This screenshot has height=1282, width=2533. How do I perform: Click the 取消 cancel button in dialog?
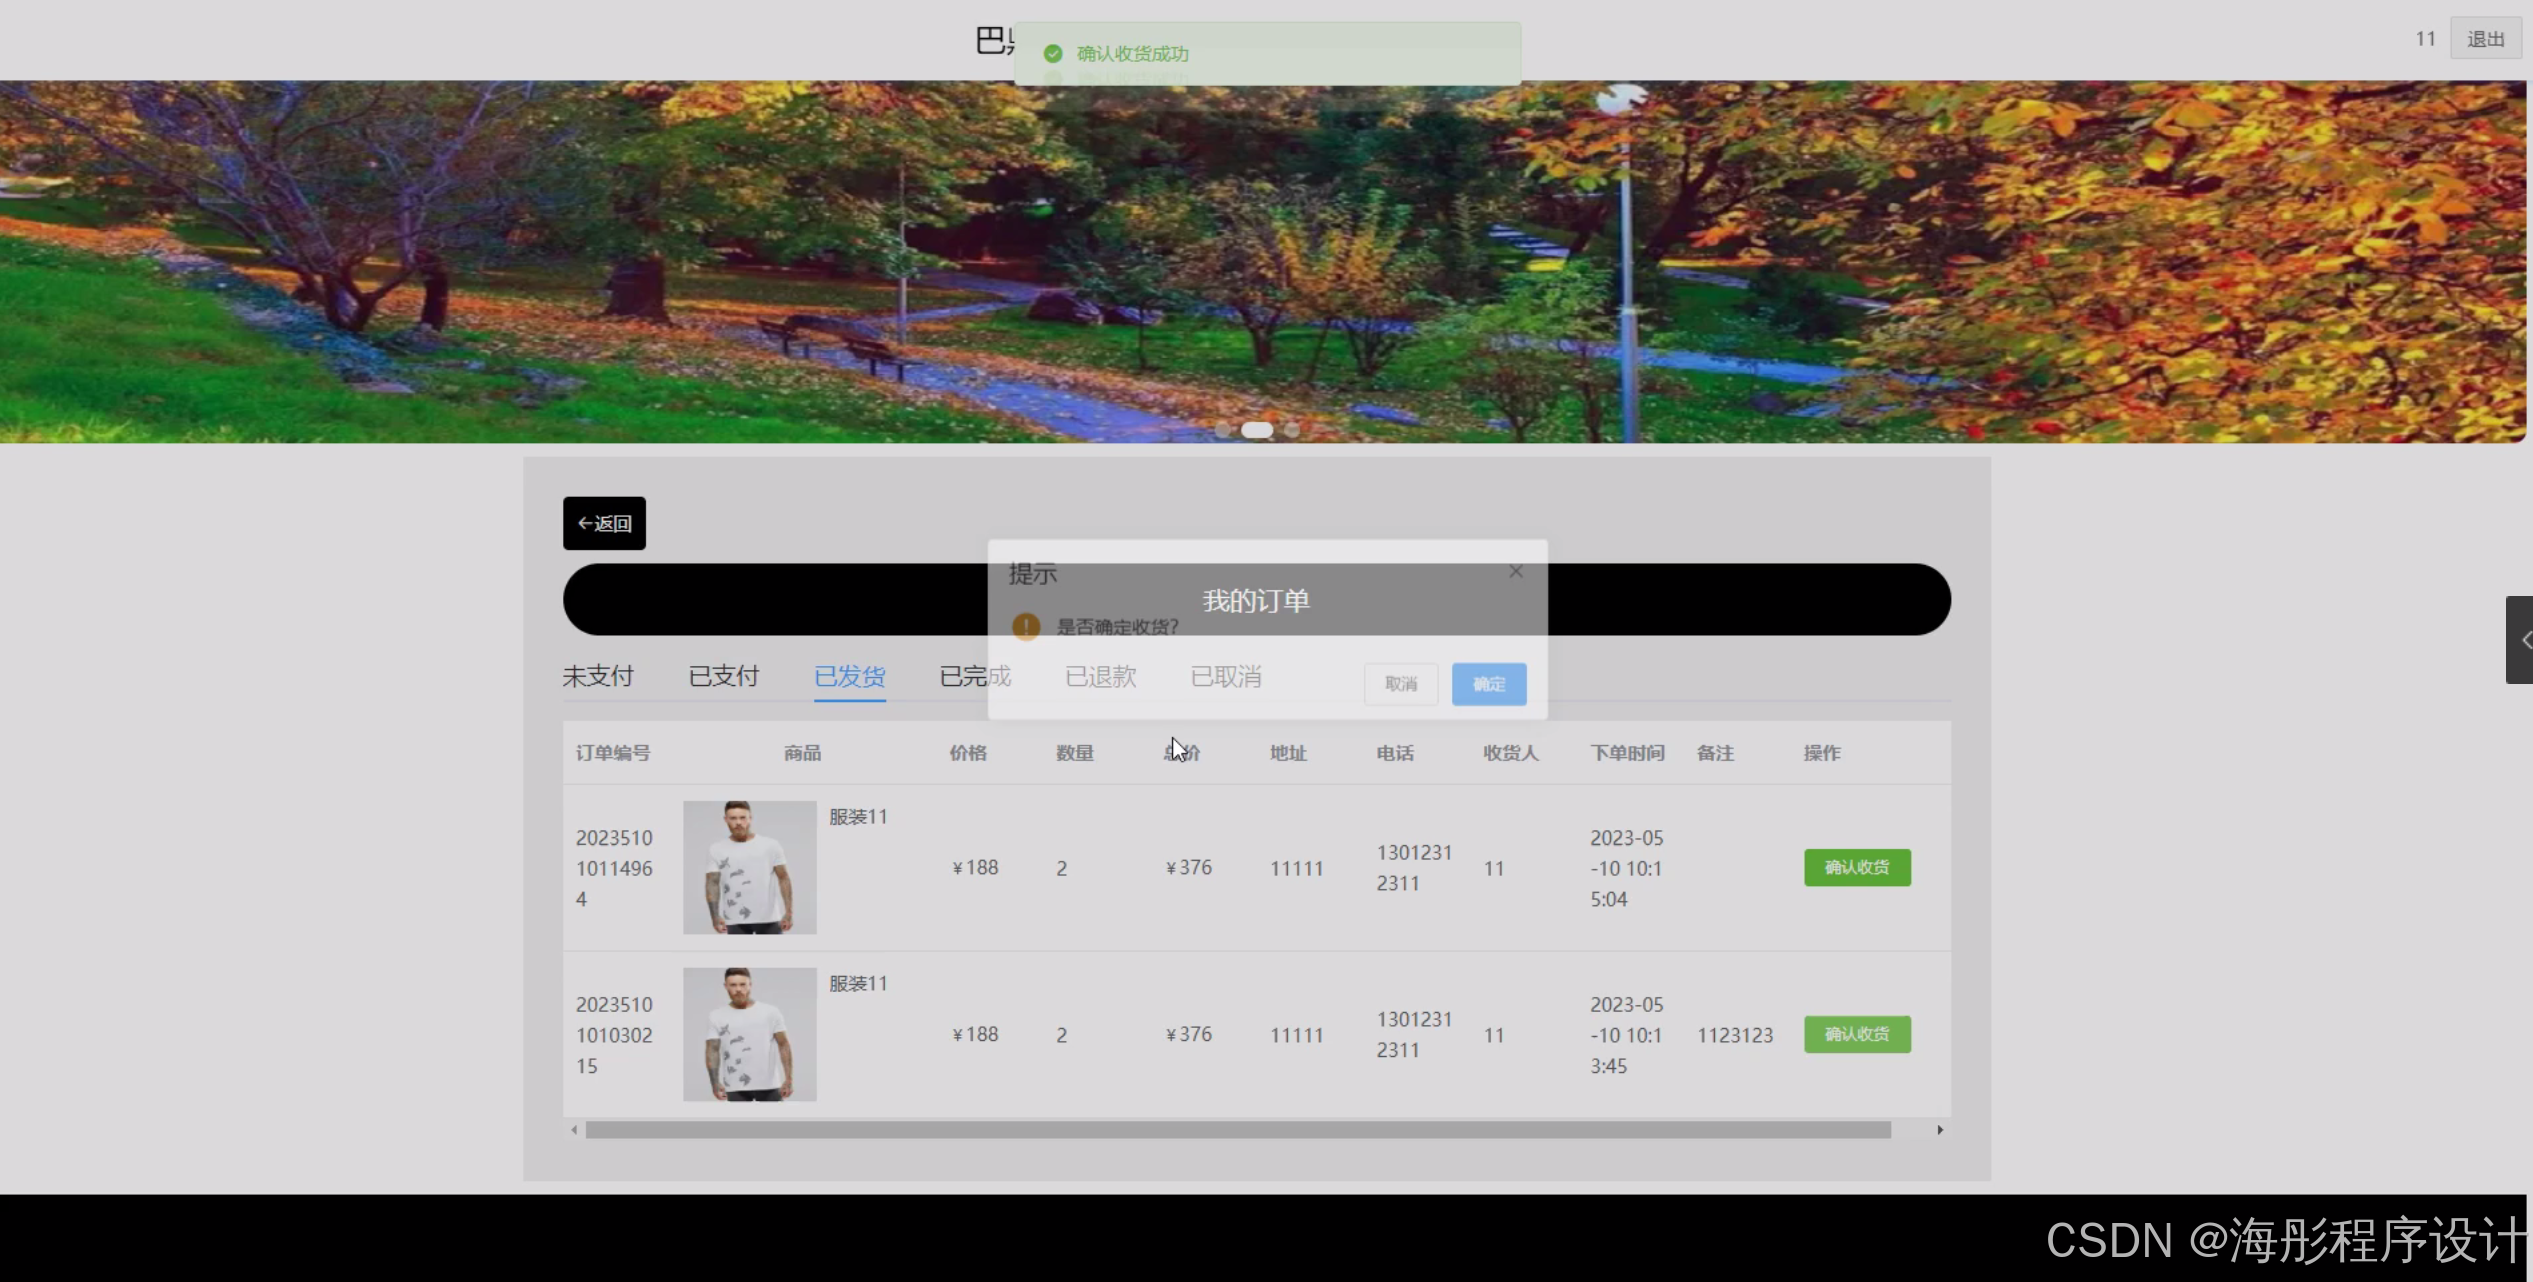1400,684
